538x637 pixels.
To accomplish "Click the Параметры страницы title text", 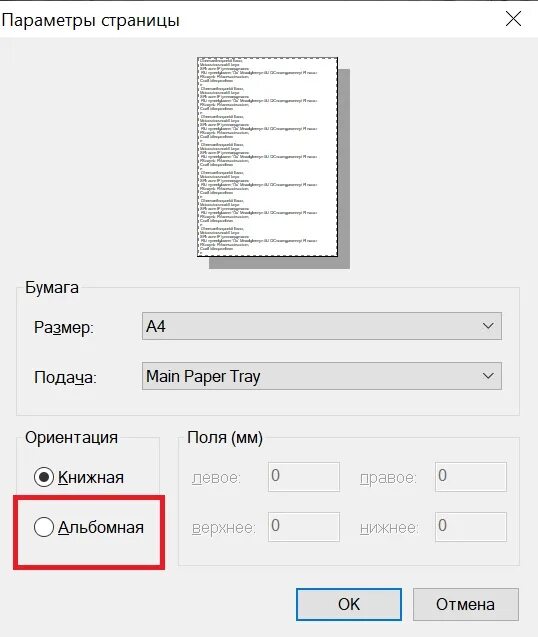I will pos(90,20).
